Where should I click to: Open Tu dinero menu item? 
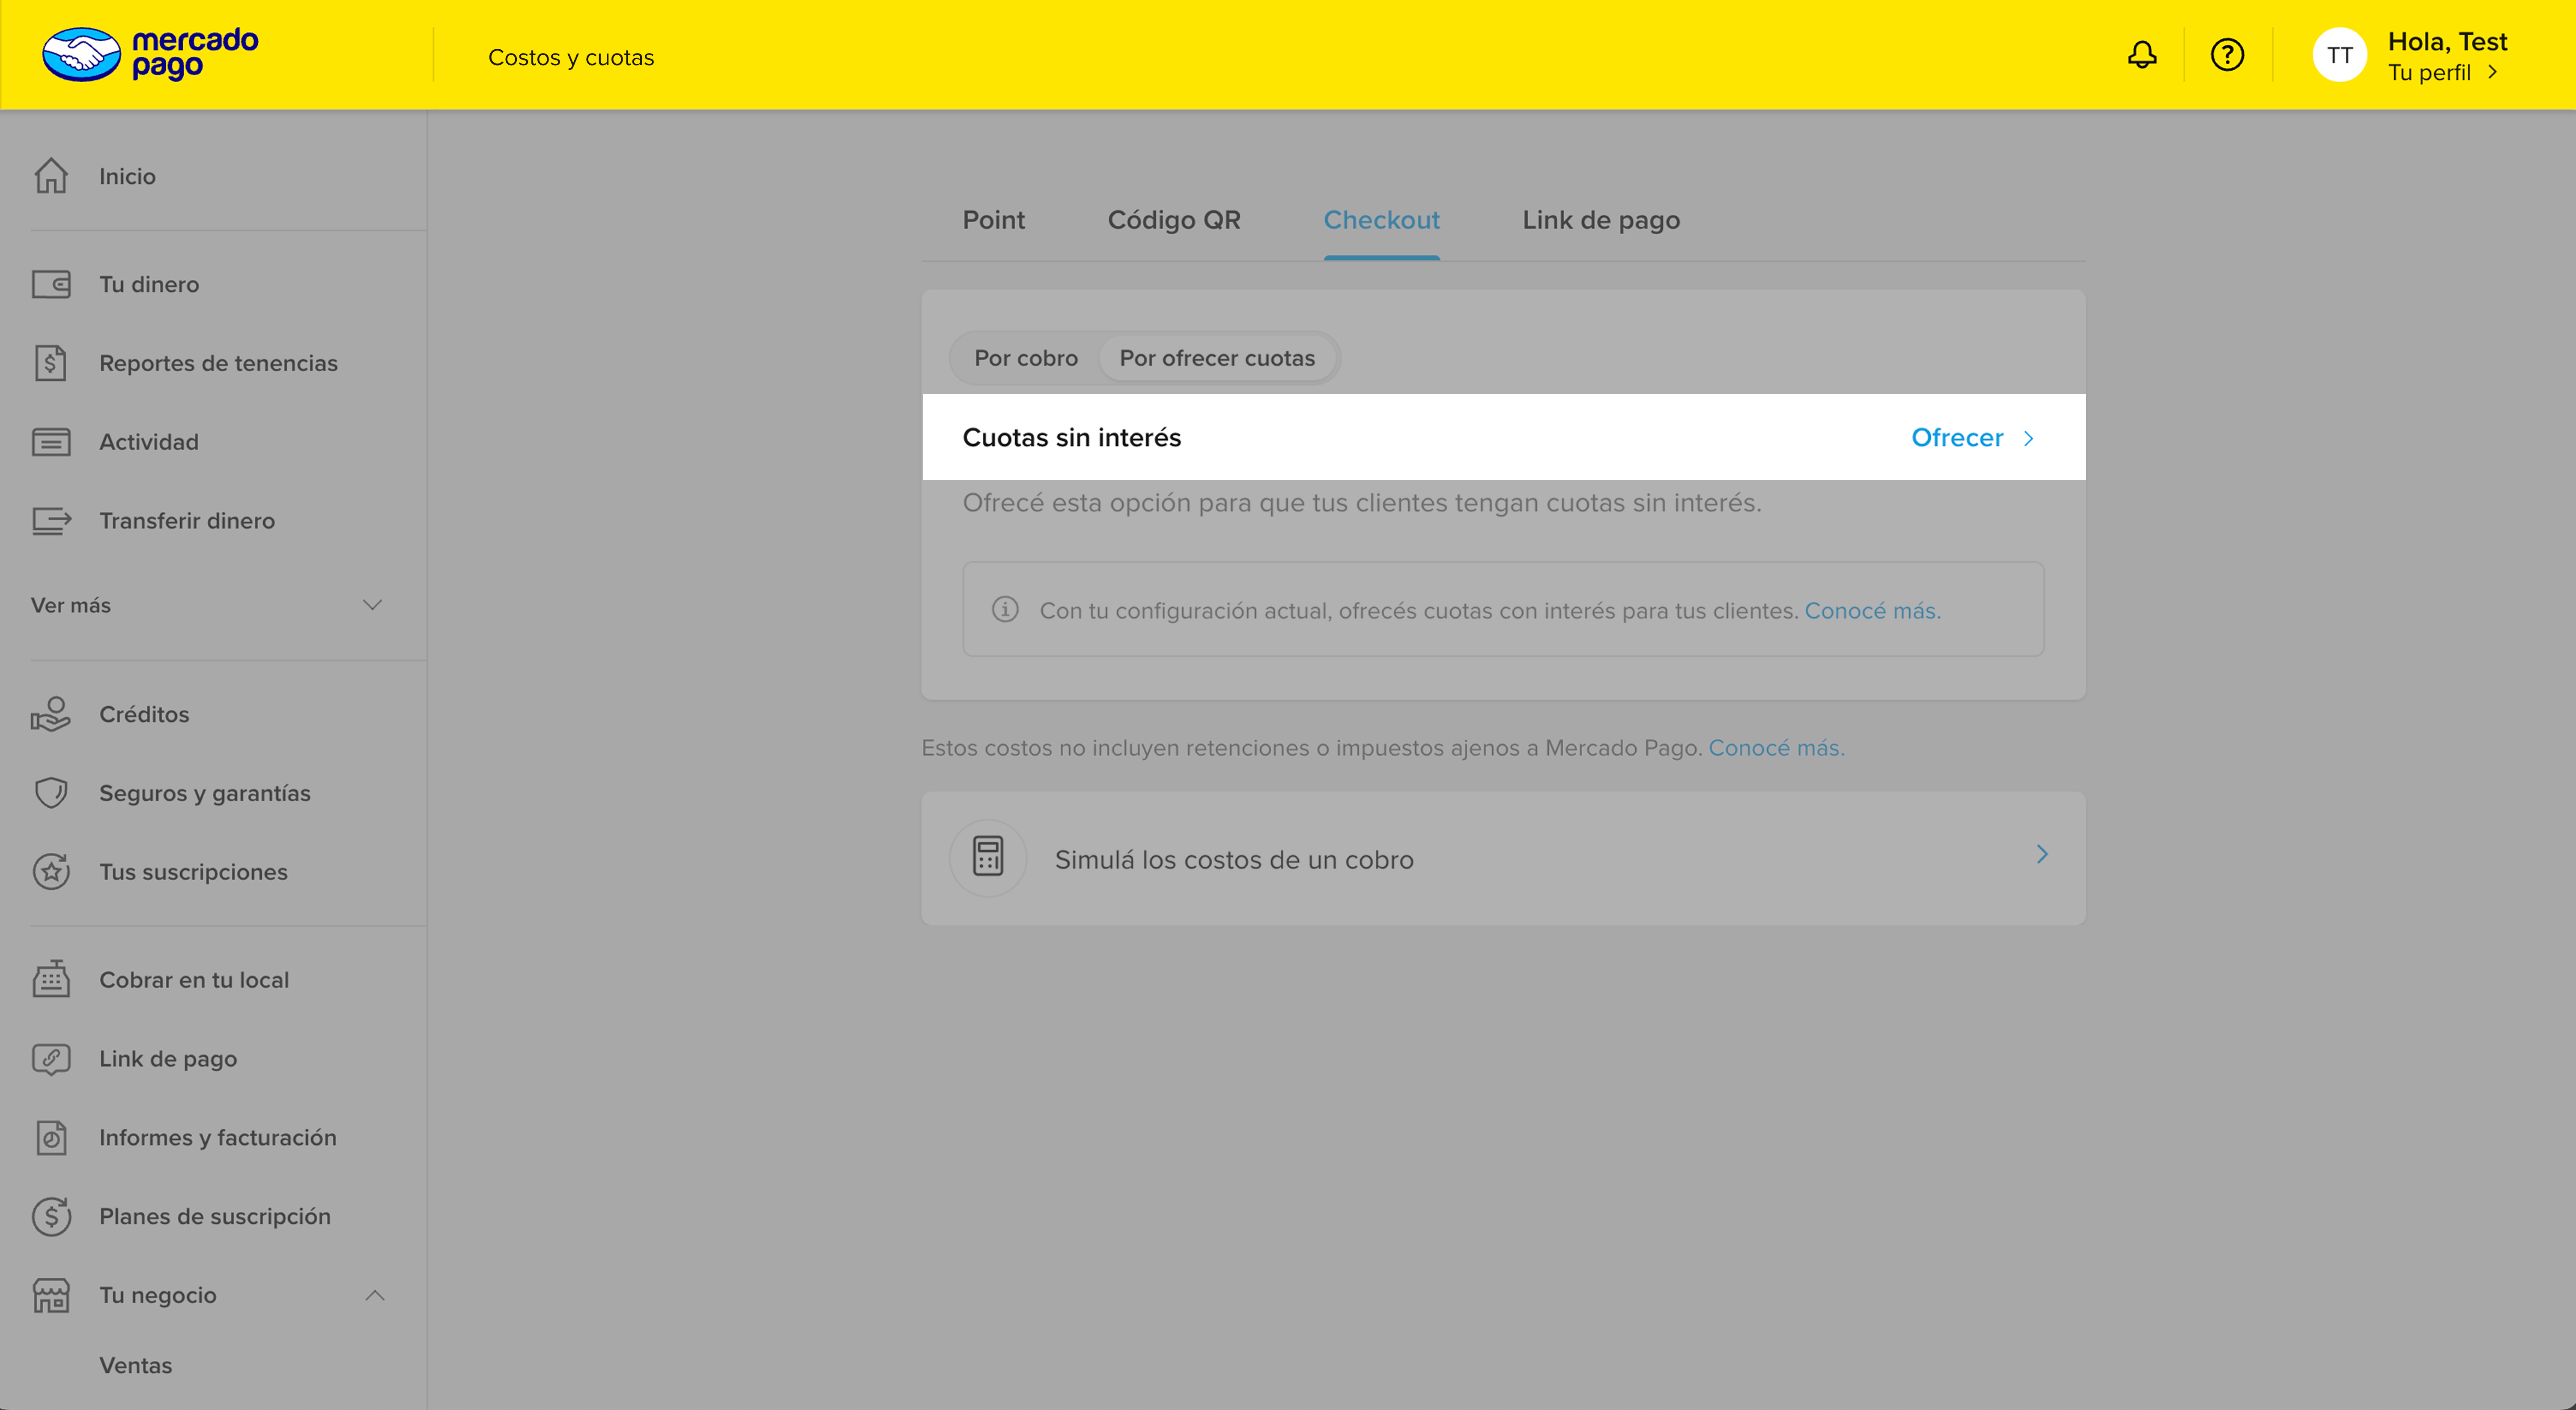149,284
